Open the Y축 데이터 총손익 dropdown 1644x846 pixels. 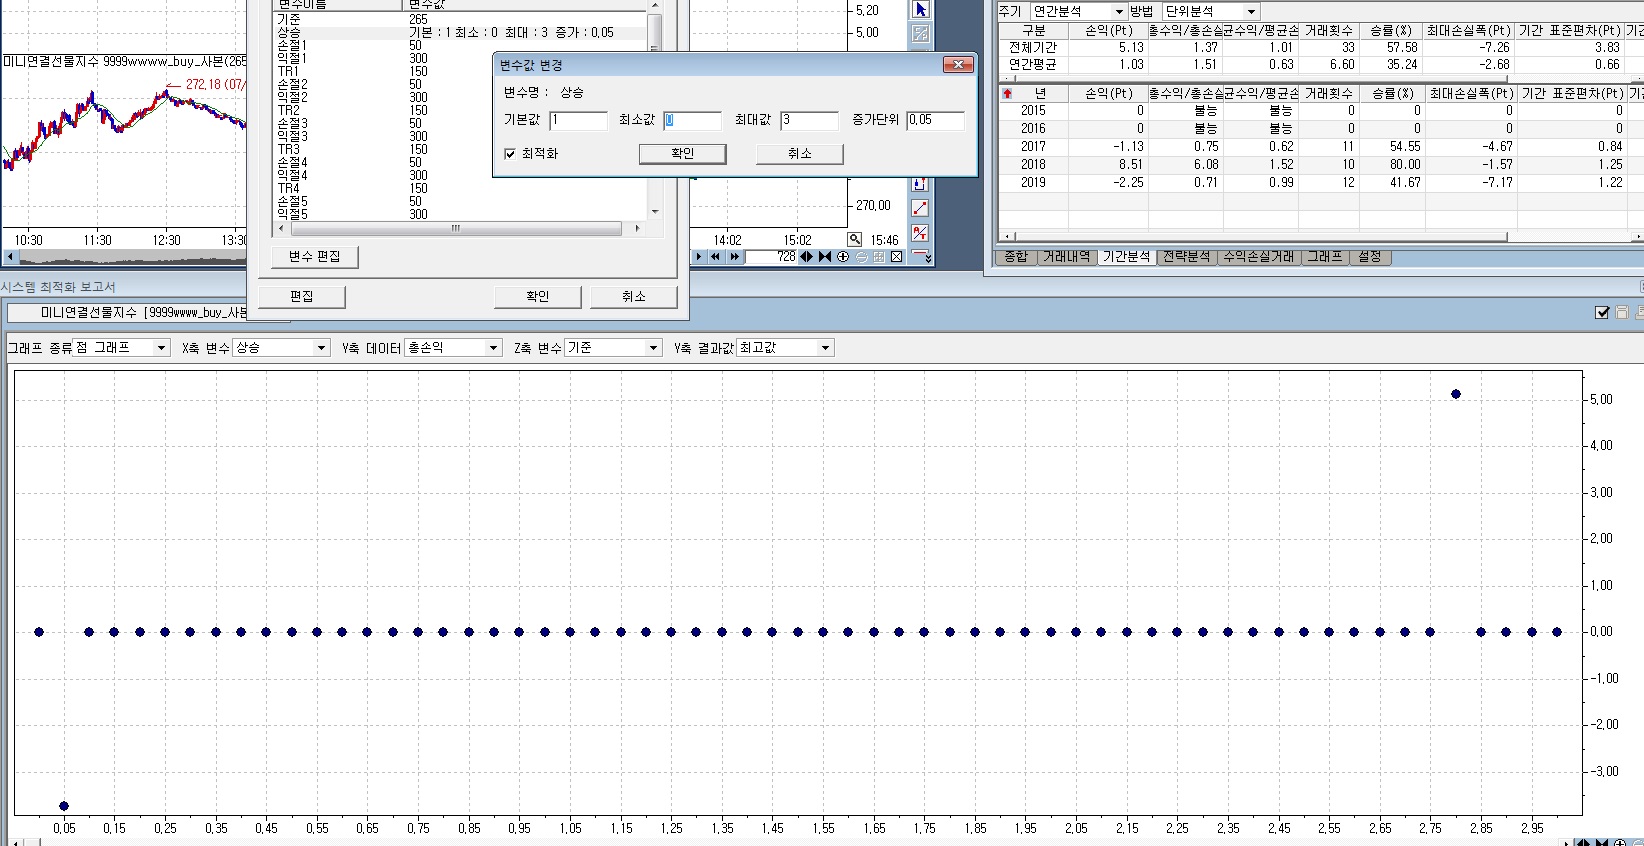coord(453,348)
